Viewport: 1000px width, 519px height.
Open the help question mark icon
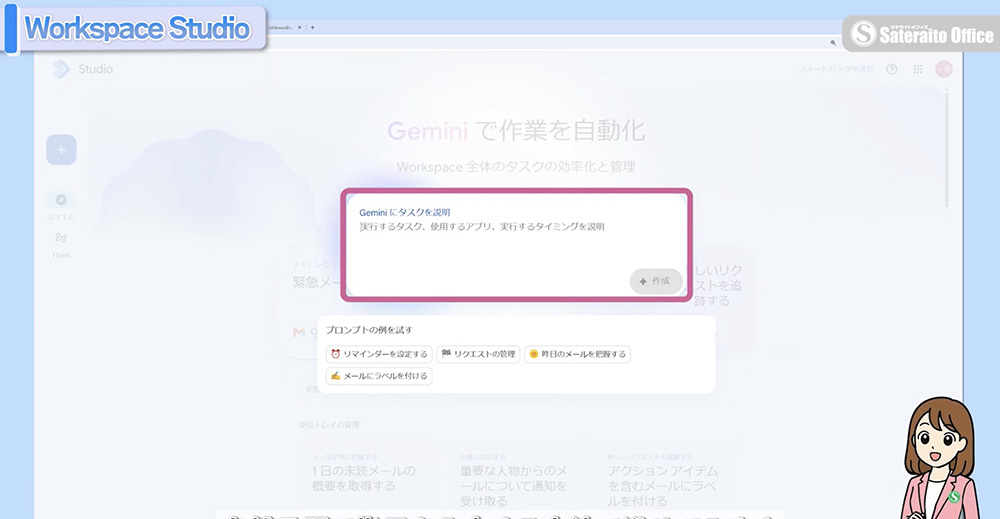pyautogui.click(x=892, y=69)
